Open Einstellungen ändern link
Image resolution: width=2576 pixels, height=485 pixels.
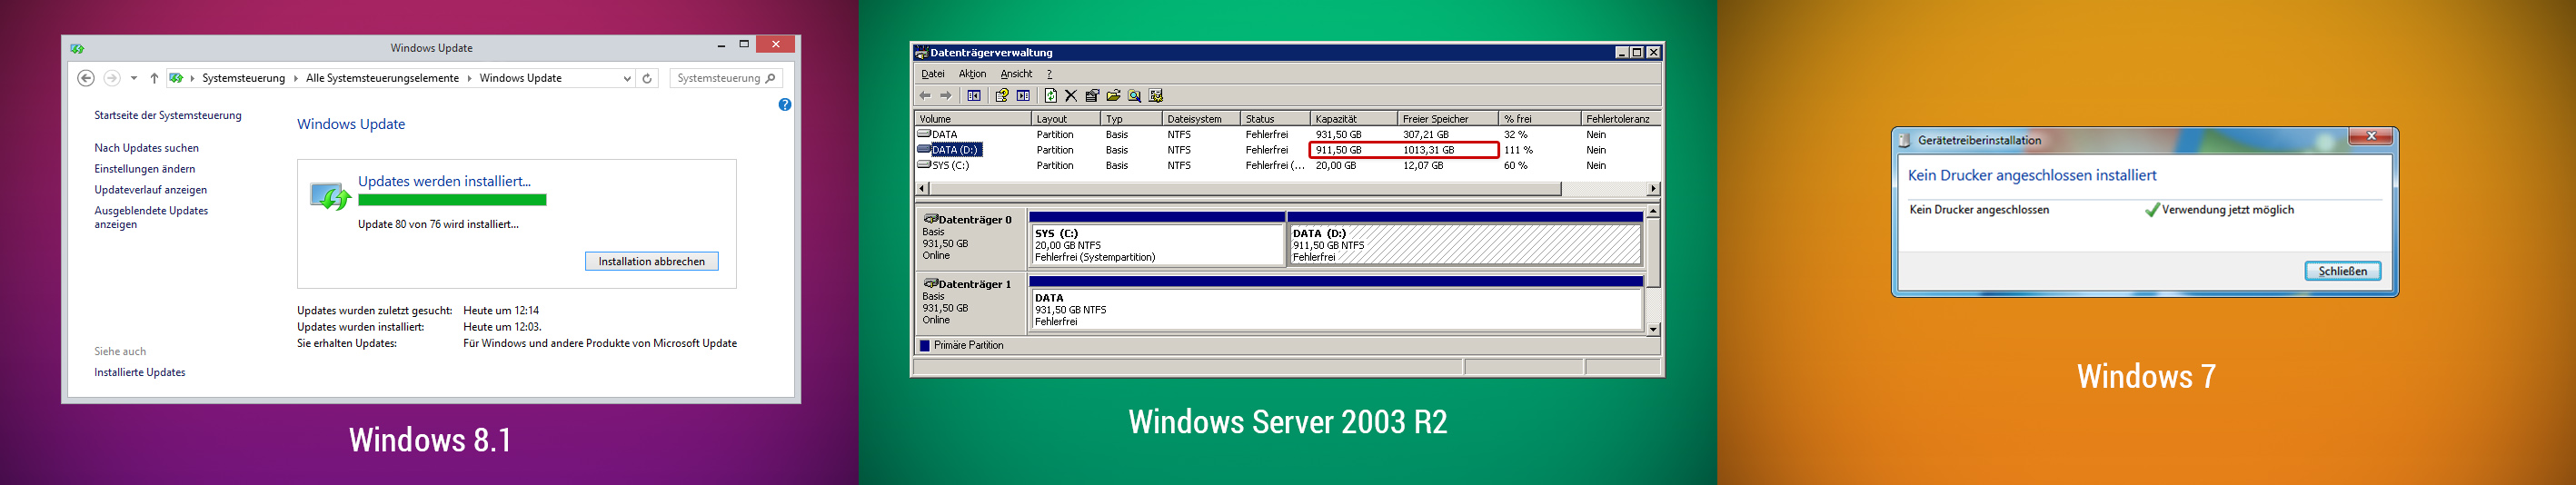pos(145,169)
